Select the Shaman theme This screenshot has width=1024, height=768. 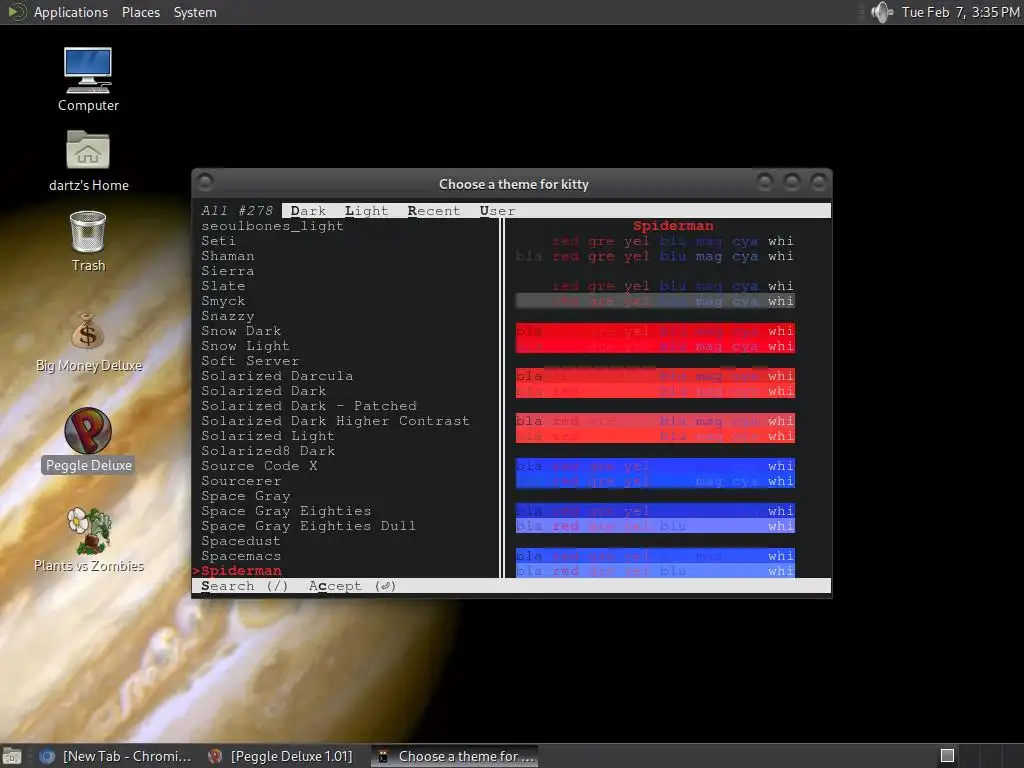point(227,256)
